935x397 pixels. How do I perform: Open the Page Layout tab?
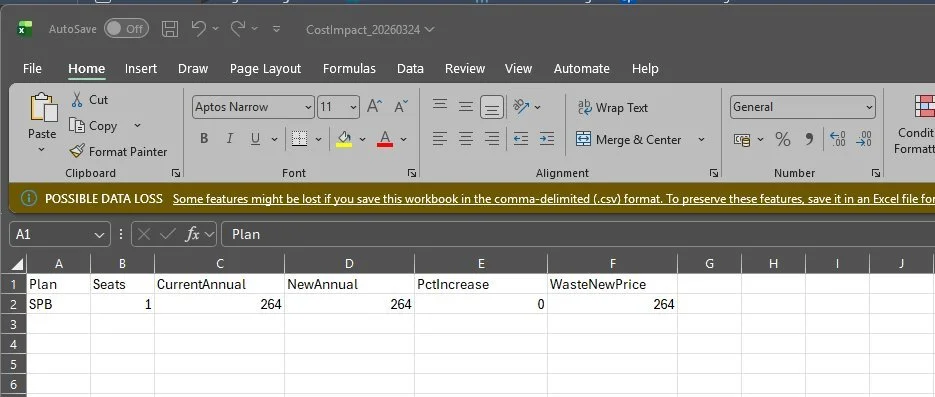[265, 69]
